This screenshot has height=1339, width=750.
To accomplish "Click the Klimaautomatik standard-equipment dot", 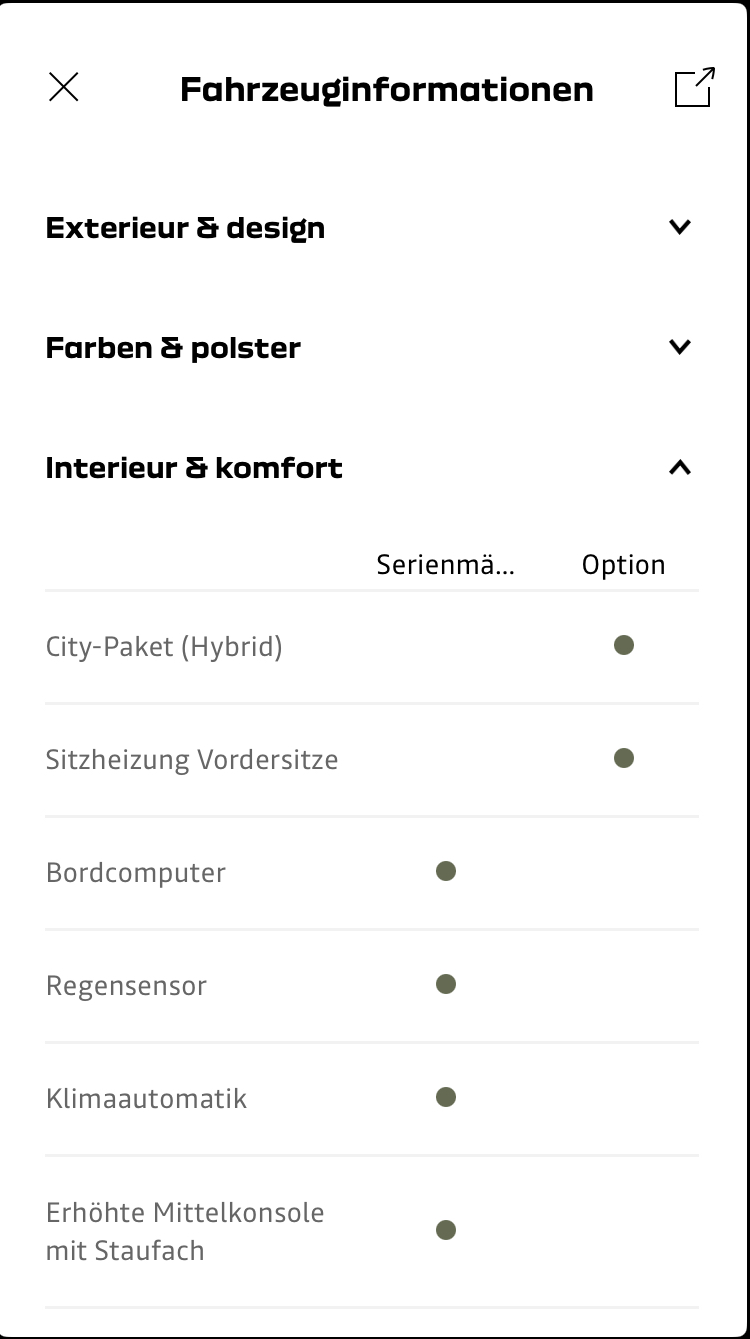I will pyautogui.click(x=446, y=1098).
